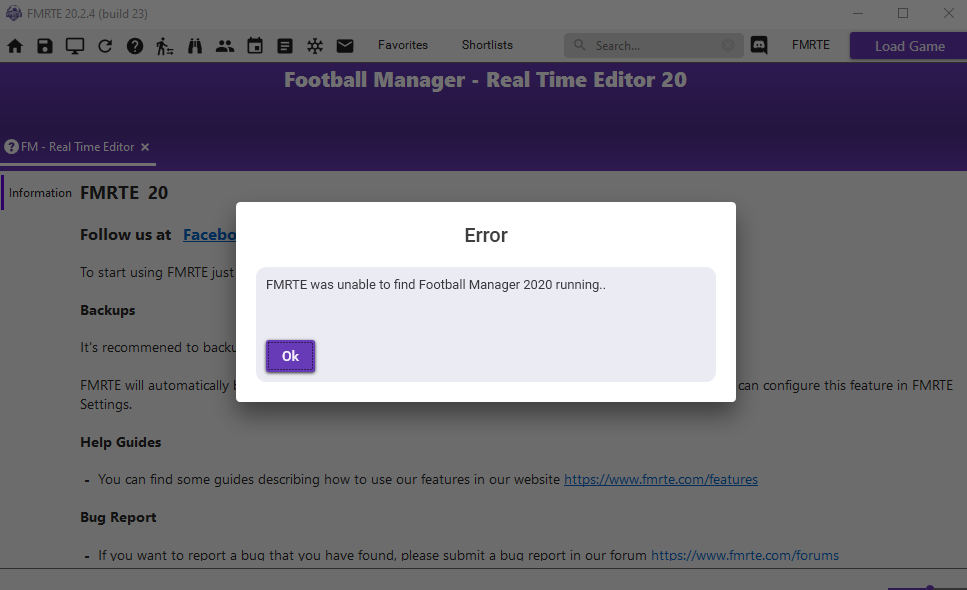Click the calendar icon in the toolbar
The width and height of the screenshot is (967, 590).
click(x=255, y=46)
